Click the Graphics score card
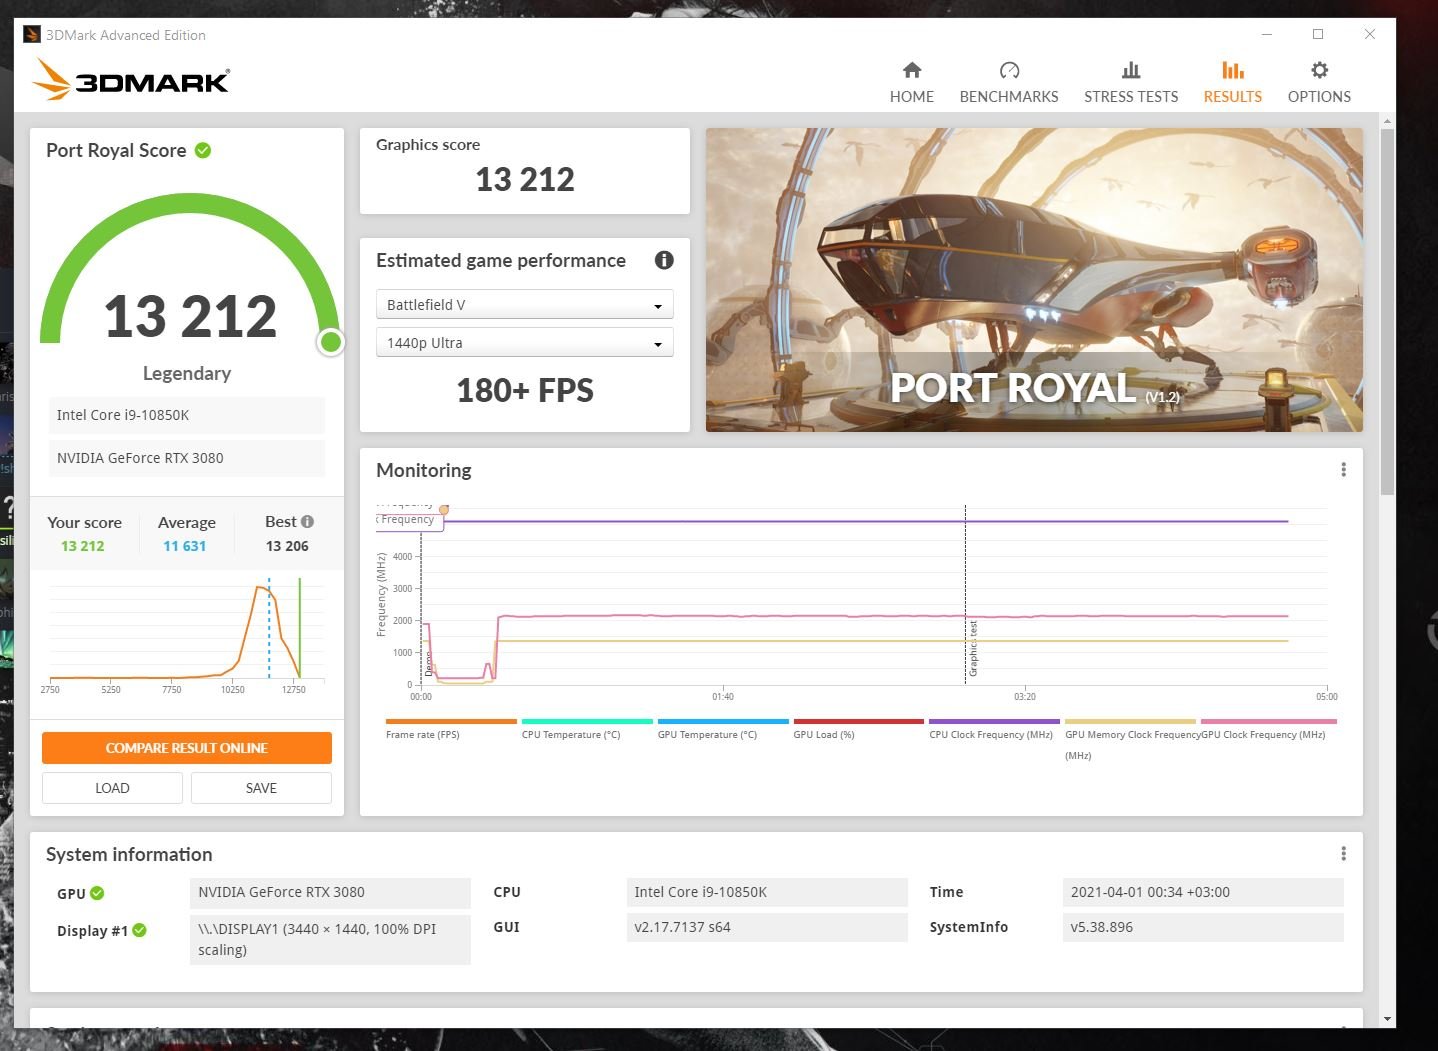Image resolution: width=1438 pixels, height=1051 pixels. coord(524,171)
